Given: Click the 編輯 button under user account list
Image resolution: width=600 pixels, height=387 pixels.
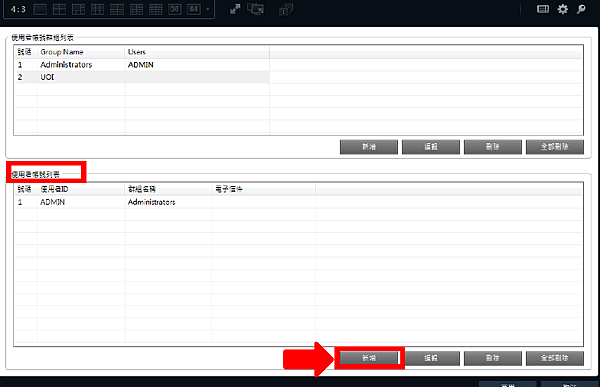Looking at the screenshot, I should (432, 358).
